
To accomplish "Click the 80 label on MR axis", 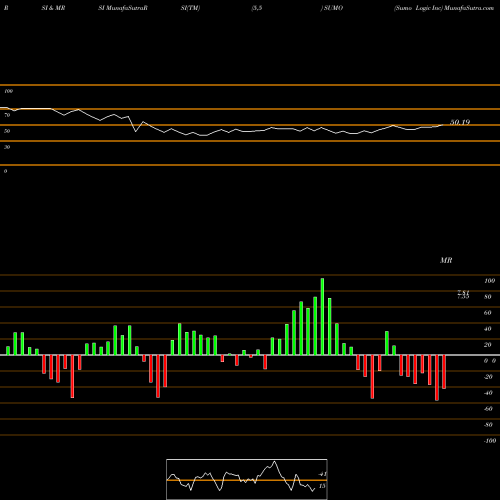I will click(488, 297).
